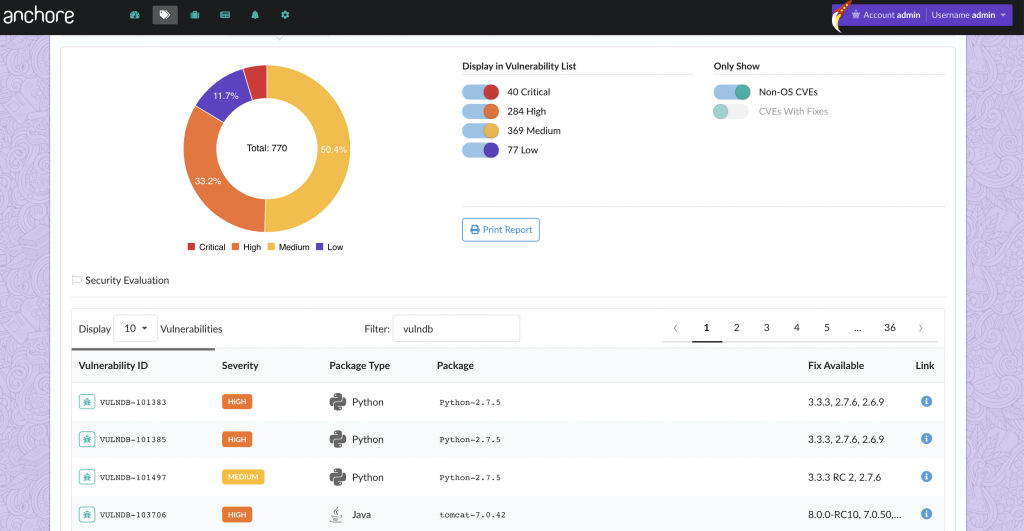Toggle off the 40 Critical switch

coord(481,92)
